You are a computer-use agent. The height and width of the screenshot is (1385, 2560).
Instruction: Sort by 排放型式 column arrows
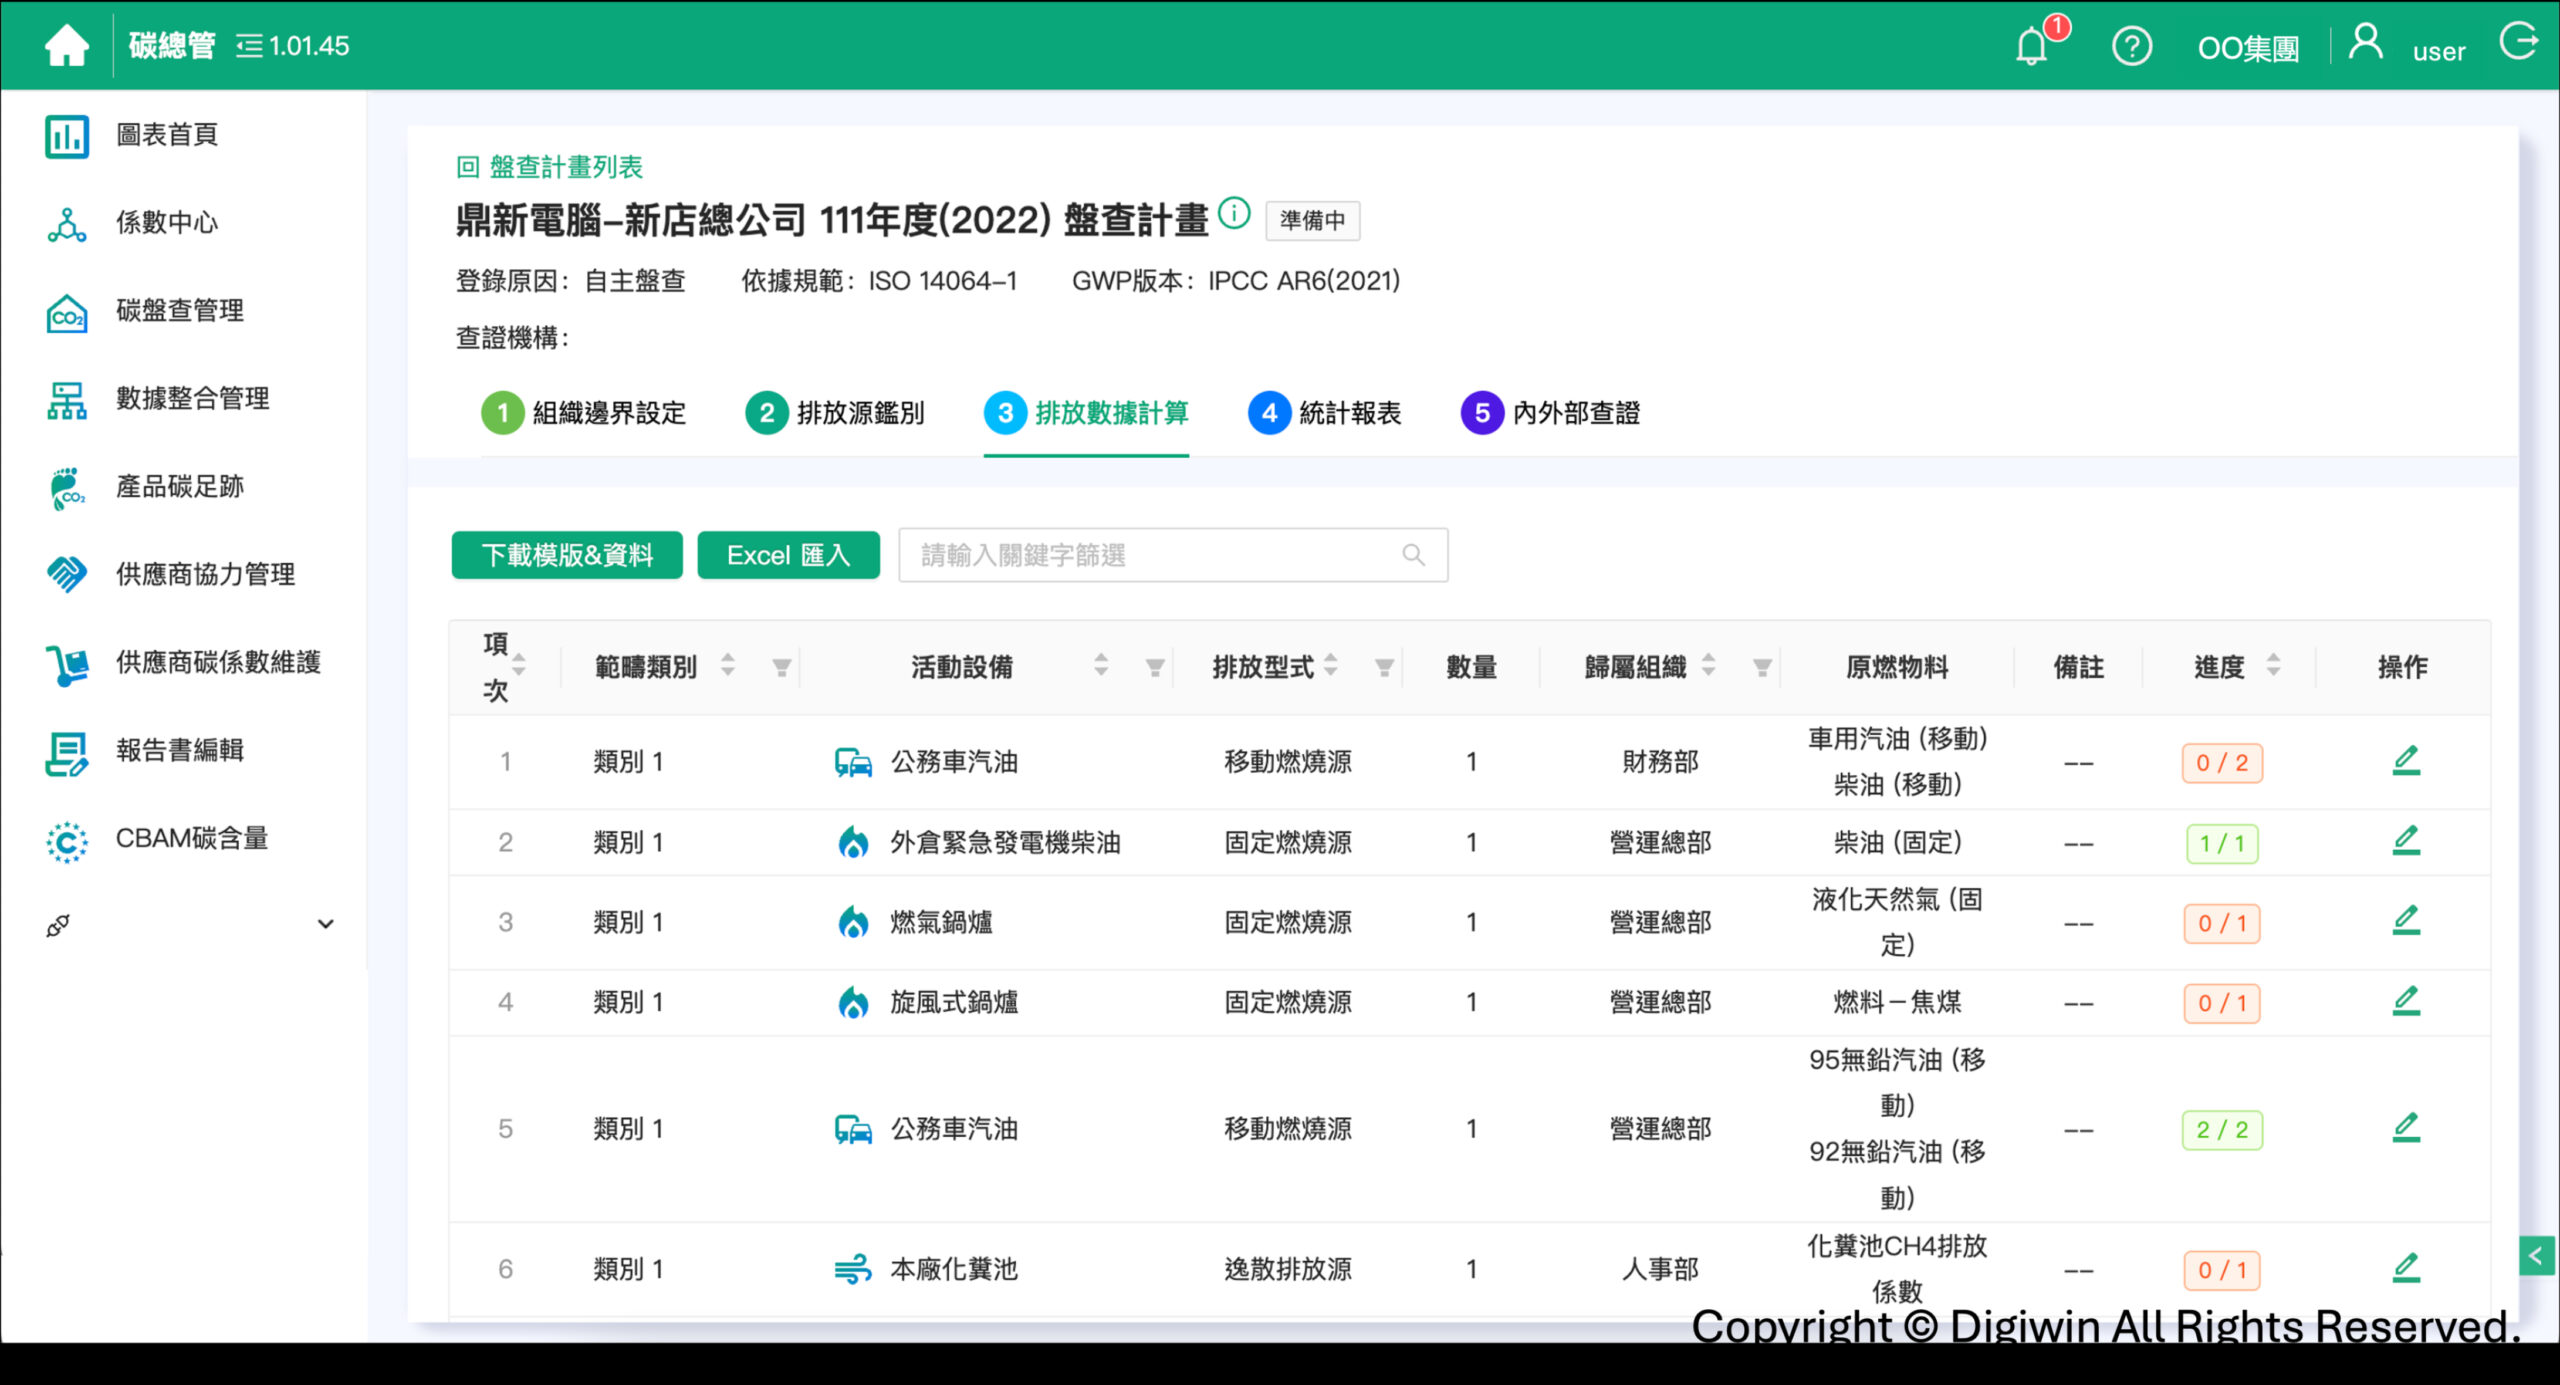(1331, 666)
